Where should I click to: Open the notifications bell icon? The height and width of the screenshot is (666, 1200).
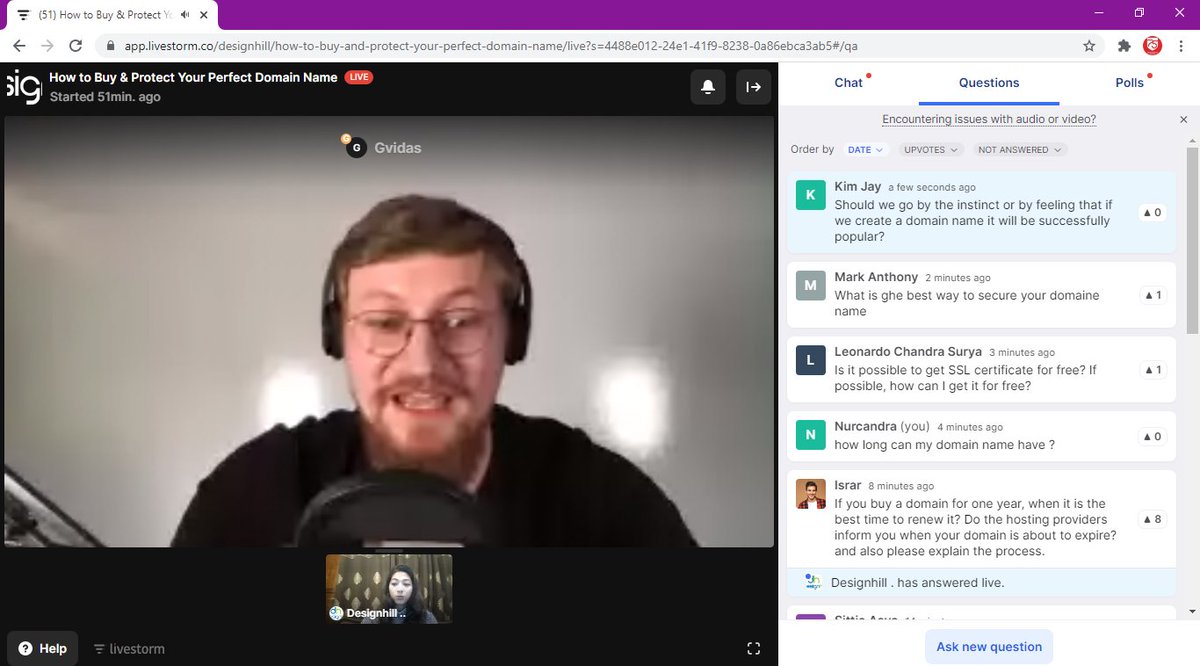click(708, 87)
